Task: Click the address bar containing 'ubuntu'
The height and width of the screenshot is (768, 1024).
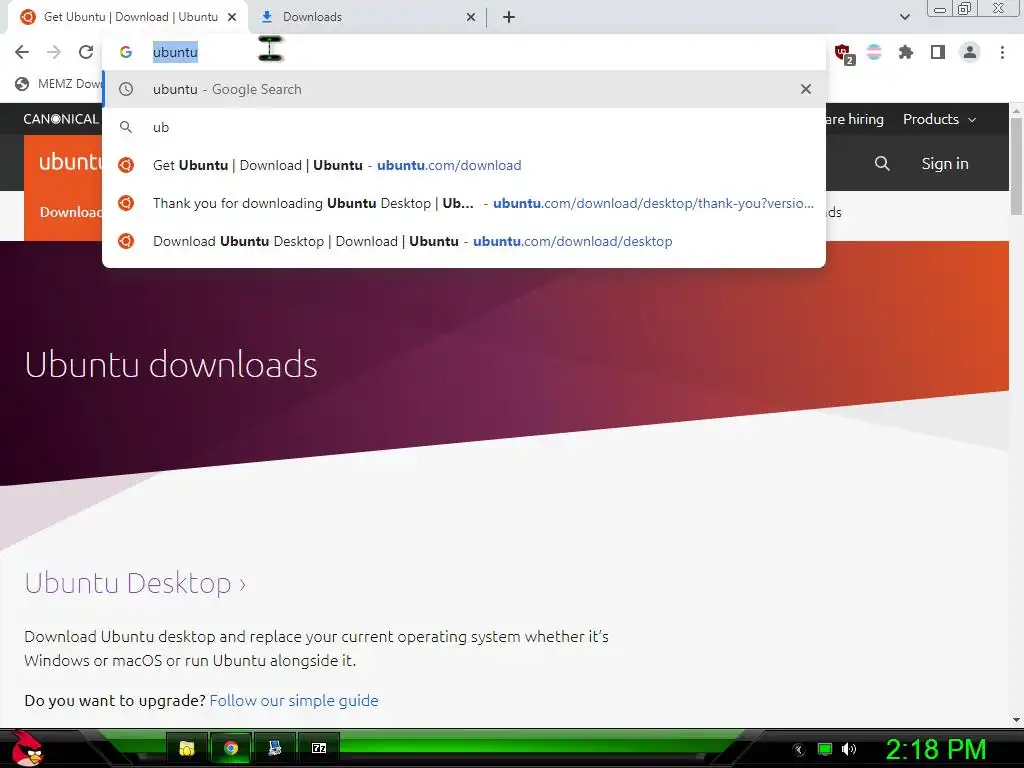Action: click(464, 52)
